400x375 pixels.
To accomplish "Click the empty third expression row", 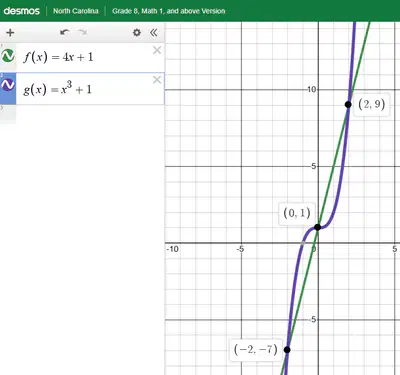I will pos(82,114).
